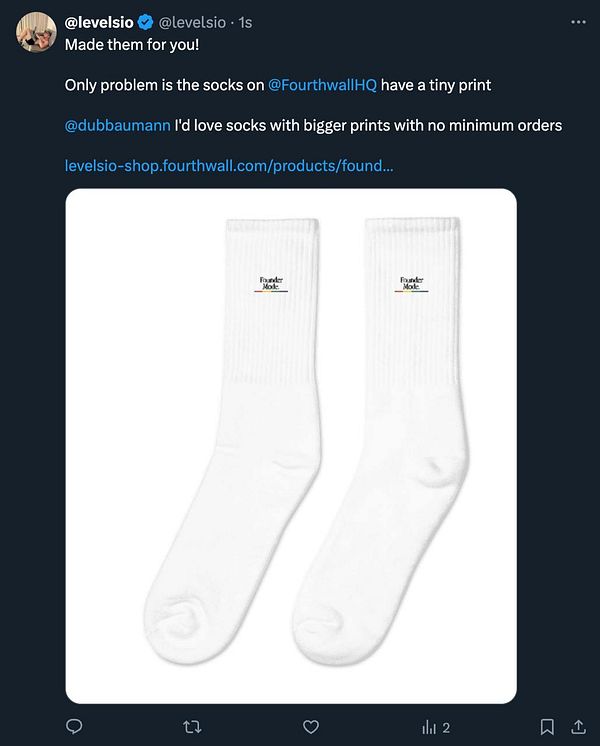
Task: Share tweet via upload arrow icon
Action: pos(578,726)
